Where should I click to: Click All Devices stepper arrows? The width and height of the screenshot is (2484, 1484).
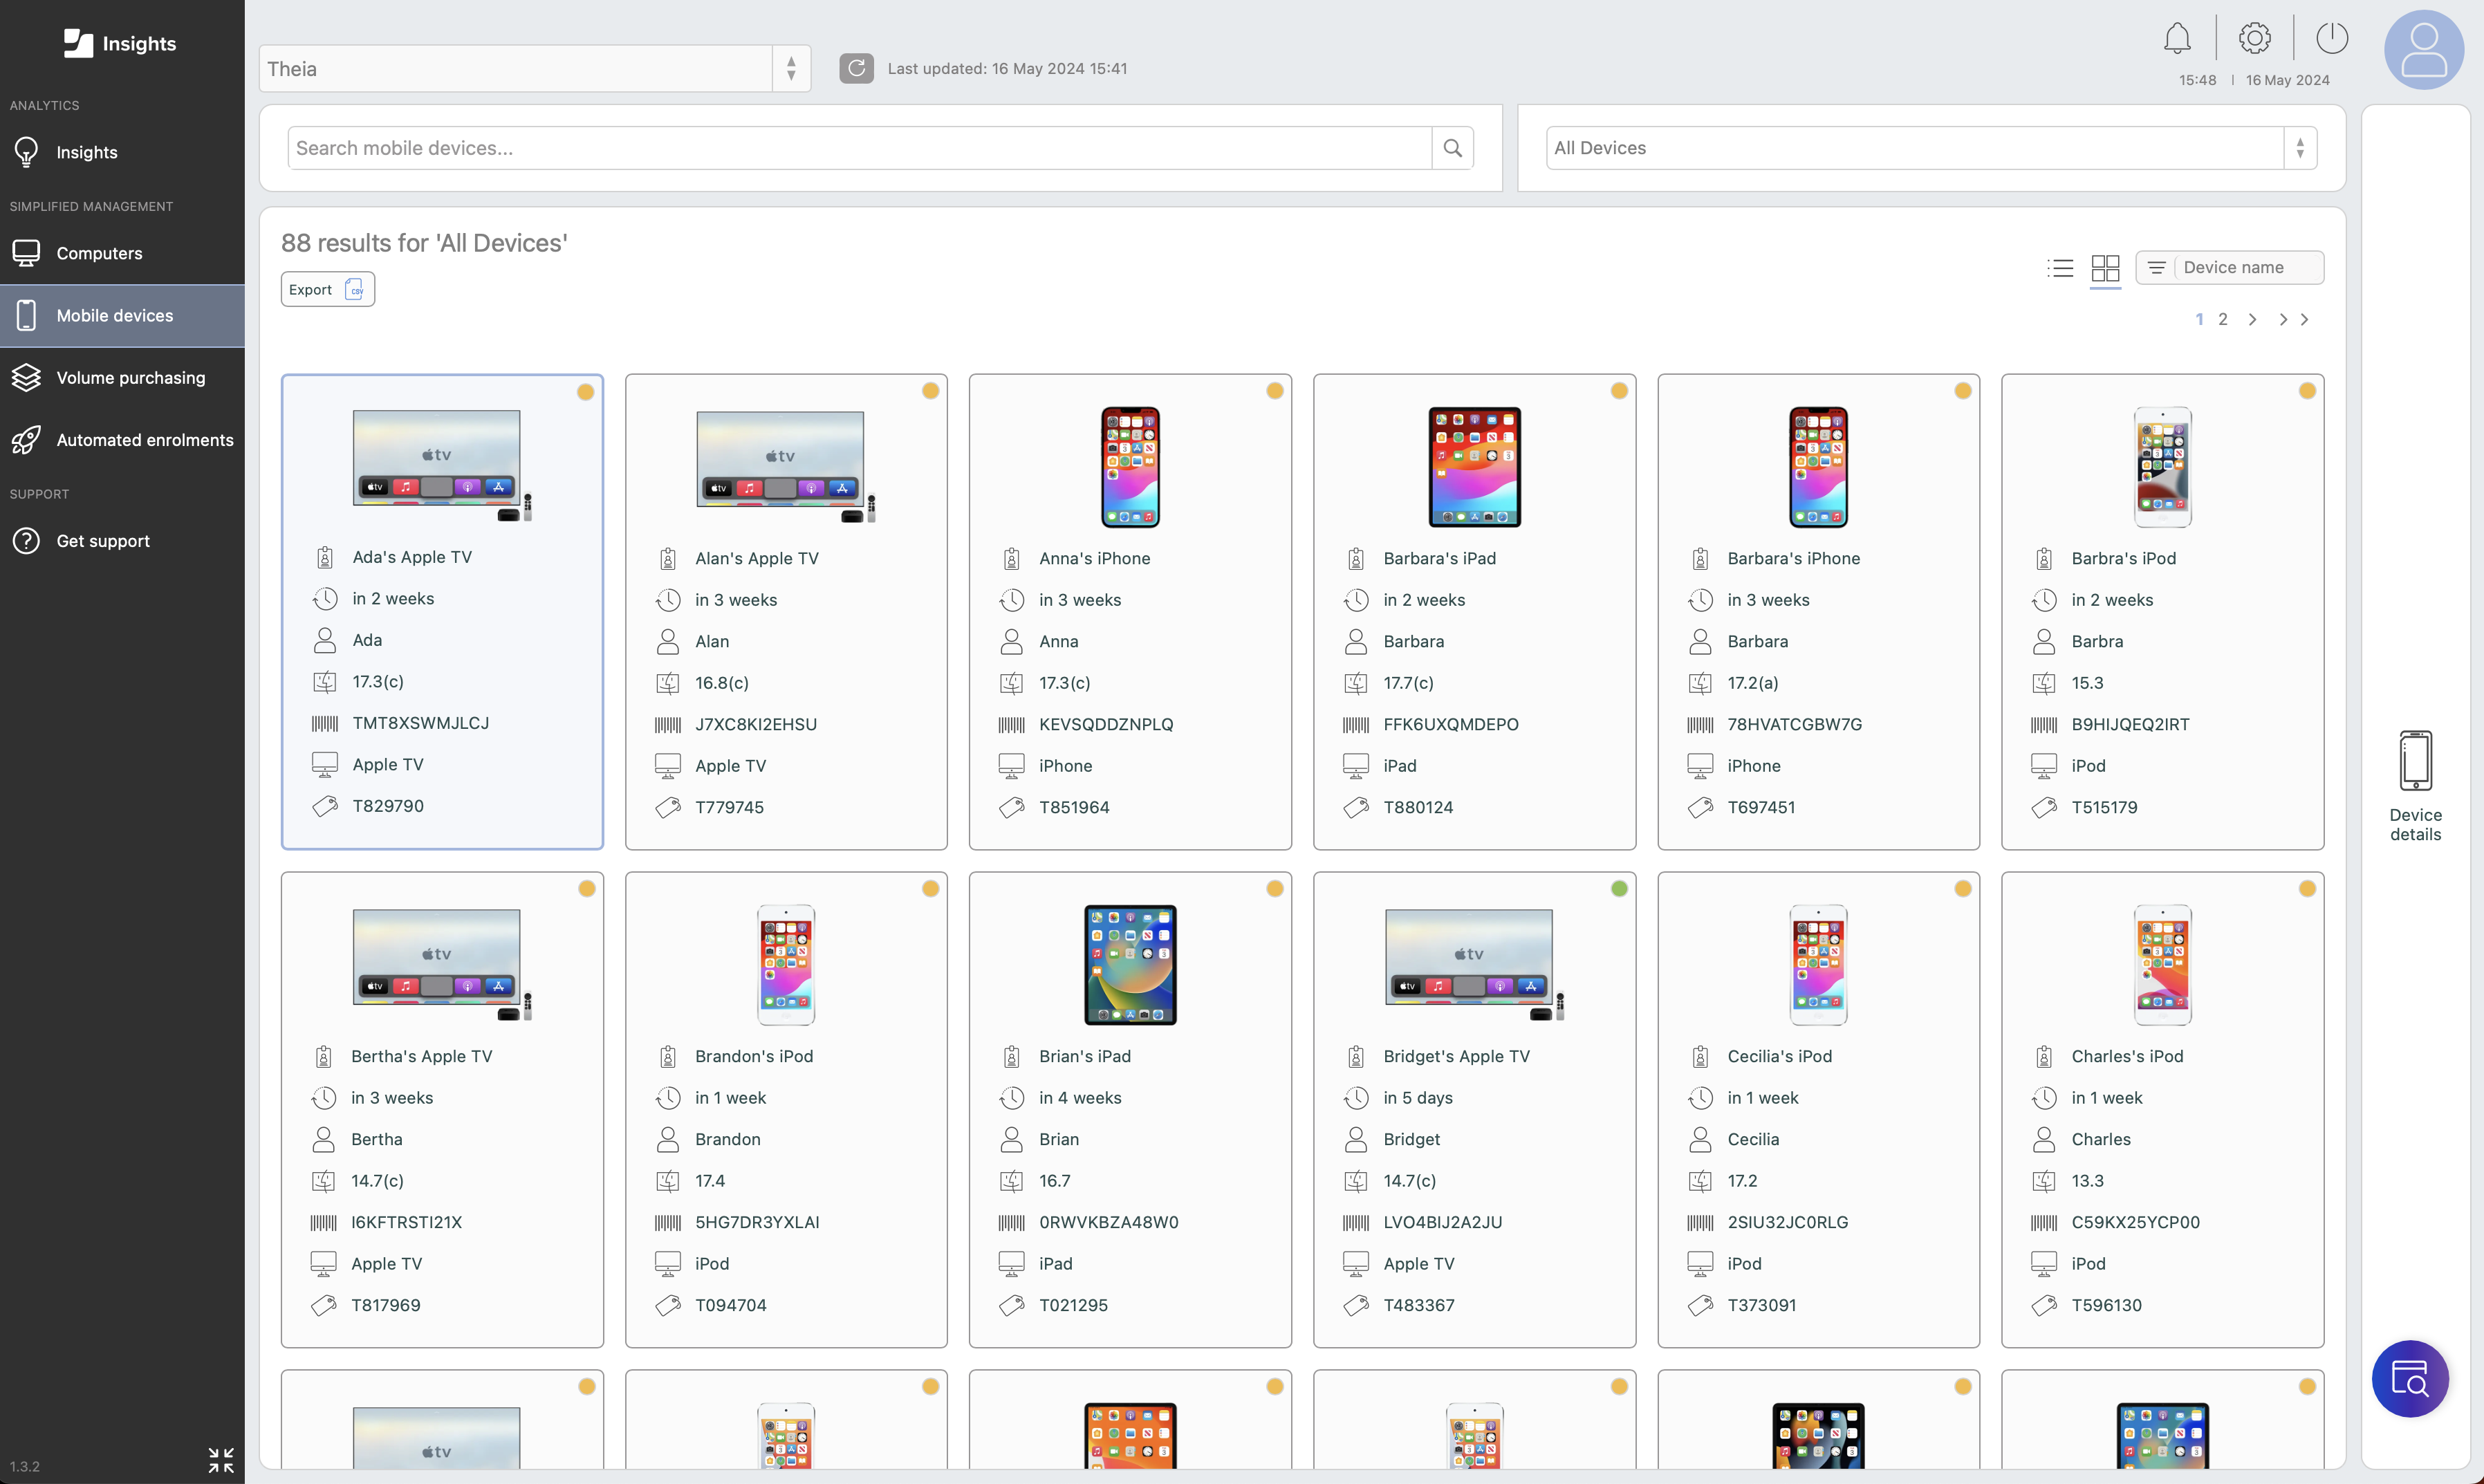(x=2300, y=148)
